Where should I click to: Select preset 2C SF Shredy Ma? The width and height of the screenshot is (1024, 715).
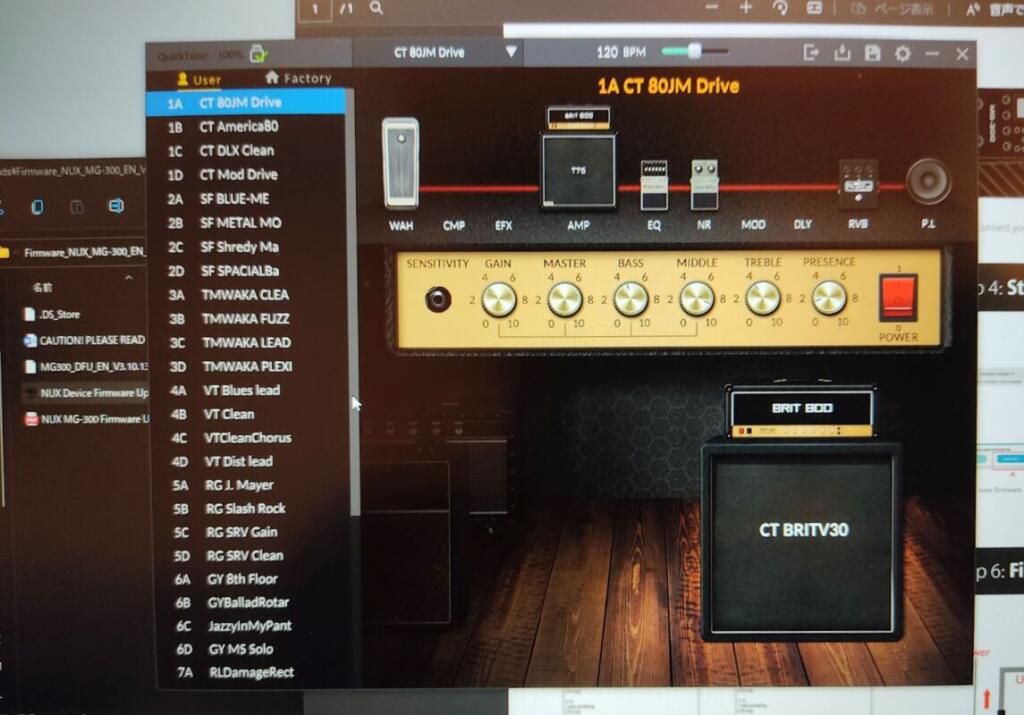248,247
